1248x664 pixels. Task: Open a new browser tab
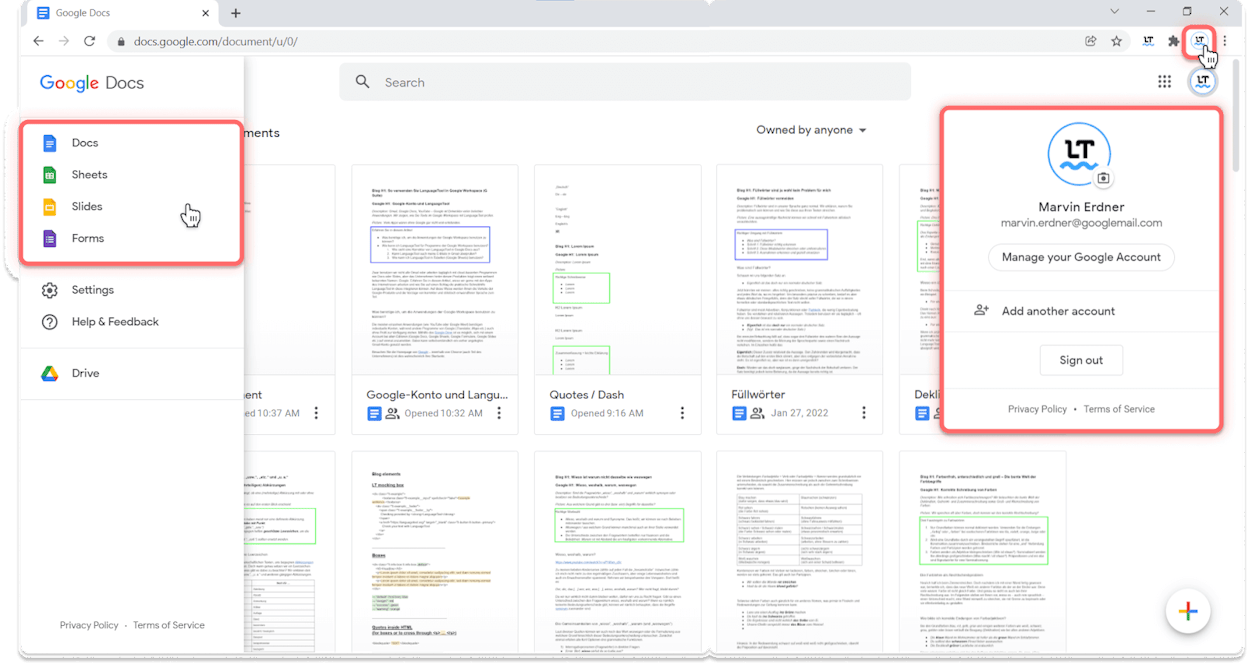pyautogui.click(x=236, y=13)
